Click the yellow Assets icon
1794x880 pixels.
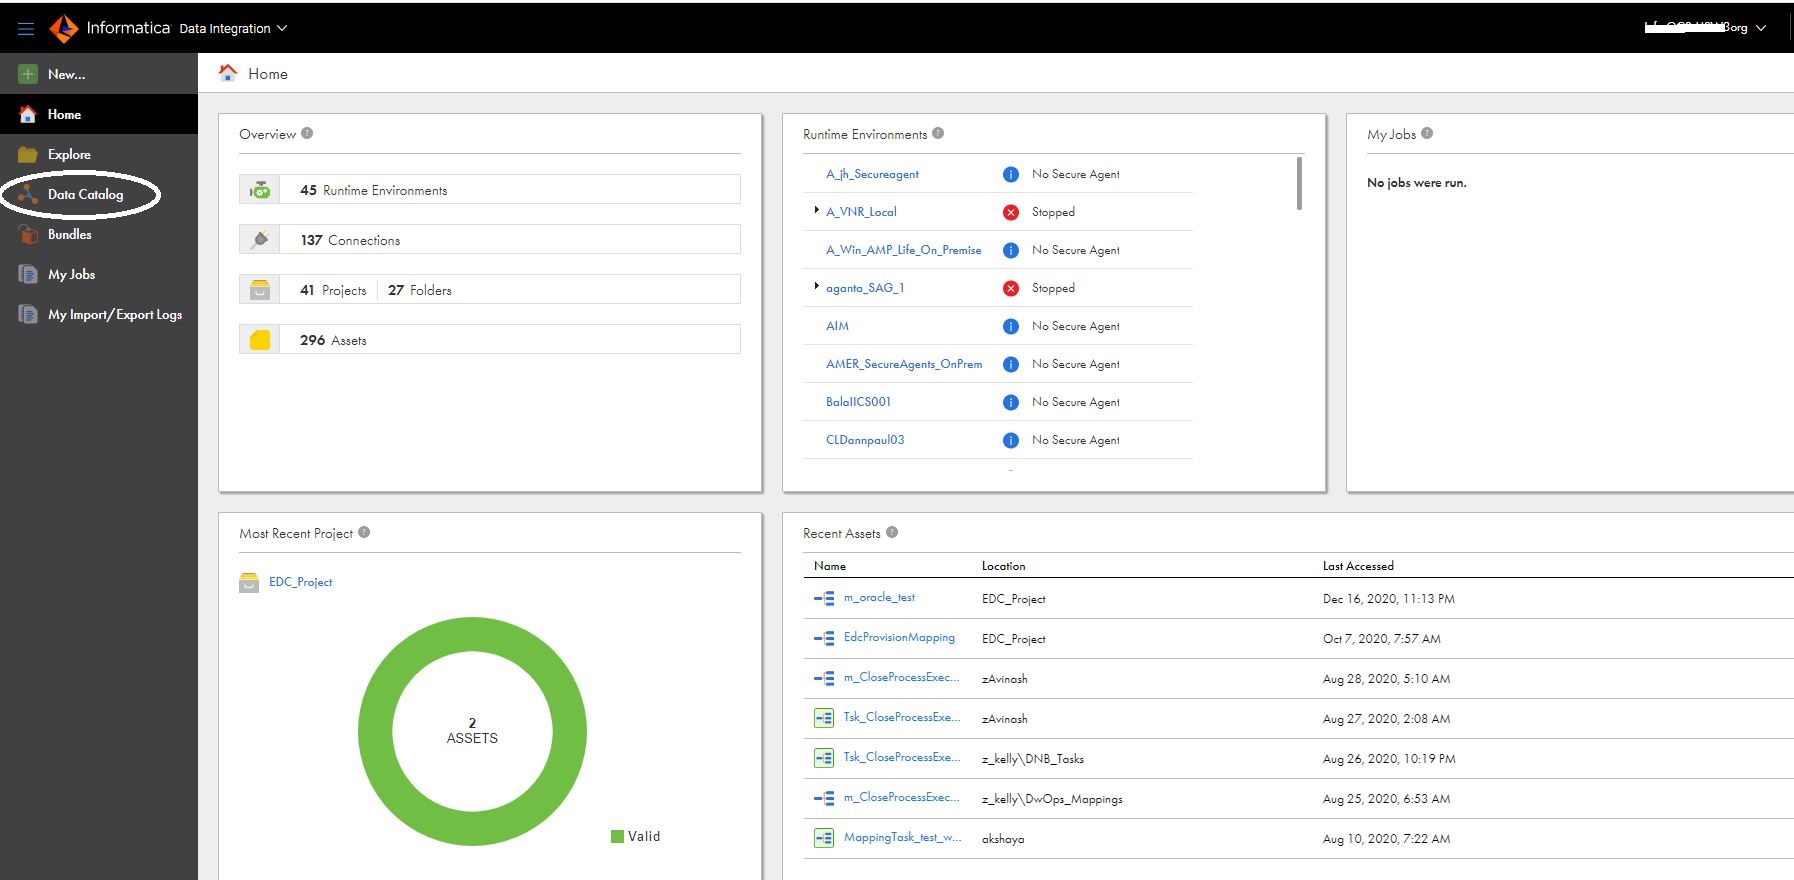[260, 340]
